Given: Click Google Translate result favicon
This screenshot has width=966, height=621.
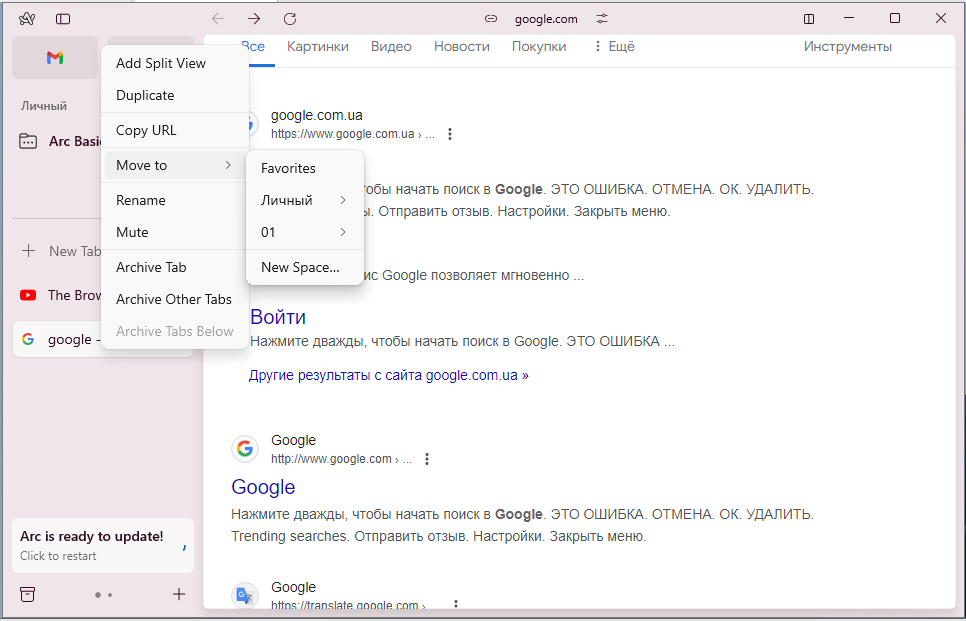Looking at the screenshot, I should [x=245, y=595].
